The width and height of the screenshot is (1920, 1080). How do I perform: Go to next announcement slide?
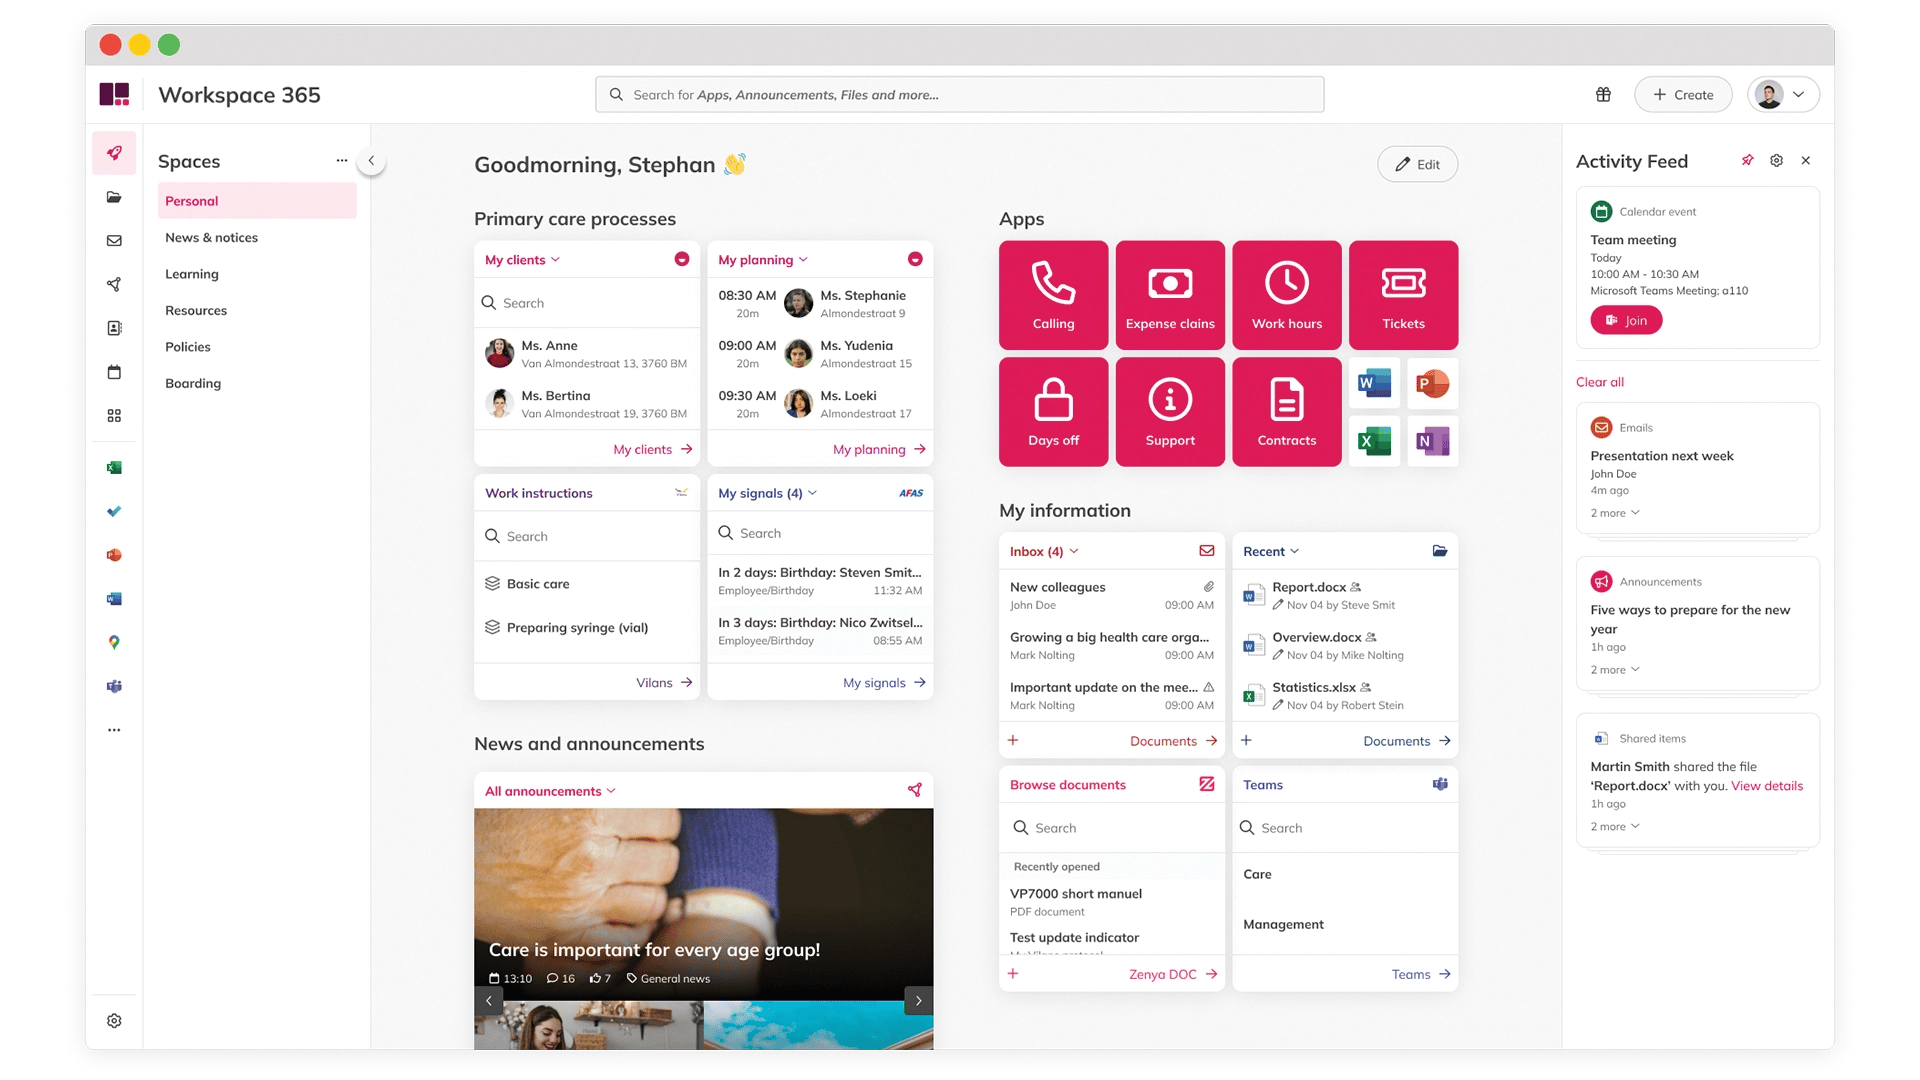point(918,1000)
